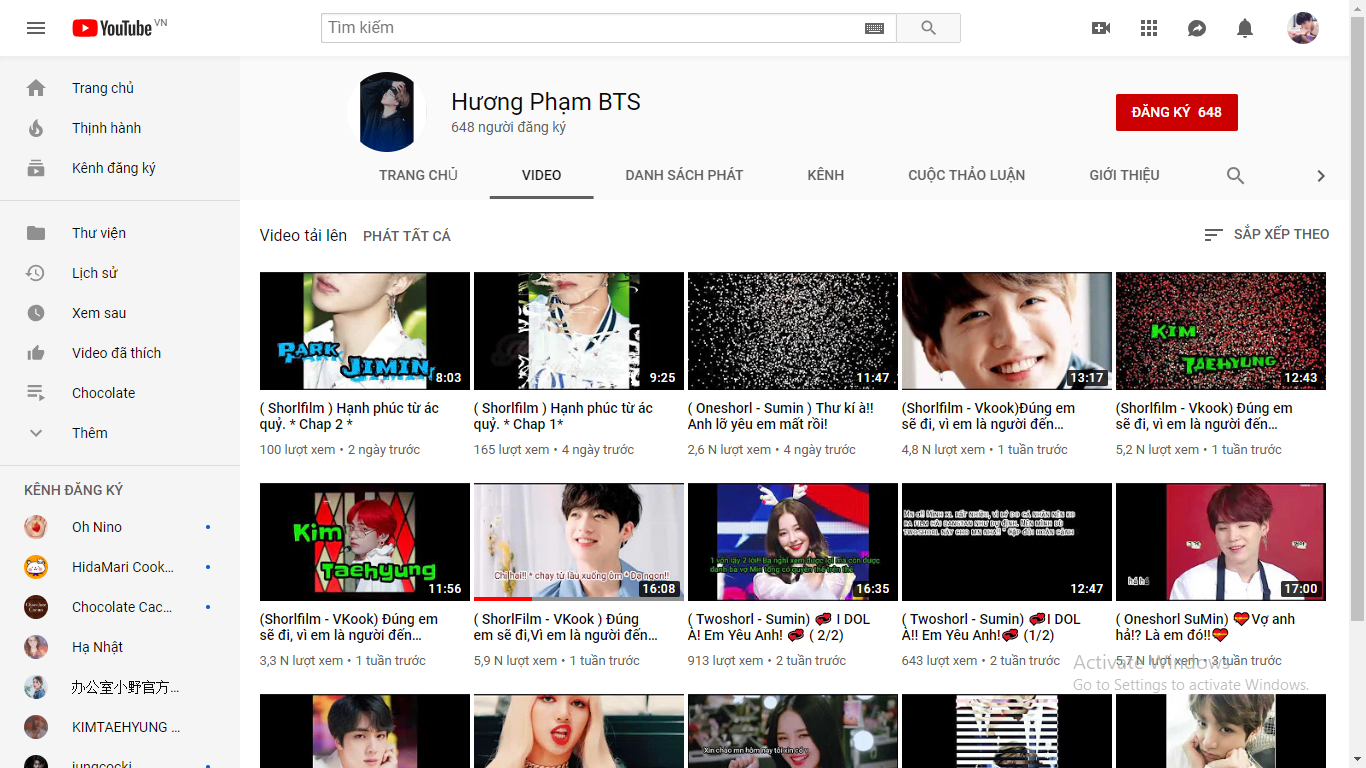Open title "Hạnh phúc từ ác quỷ. * Chap 2 *"
Image resolution: width=1366 pixels, height=768 pixels.
(x=349, y=416)
